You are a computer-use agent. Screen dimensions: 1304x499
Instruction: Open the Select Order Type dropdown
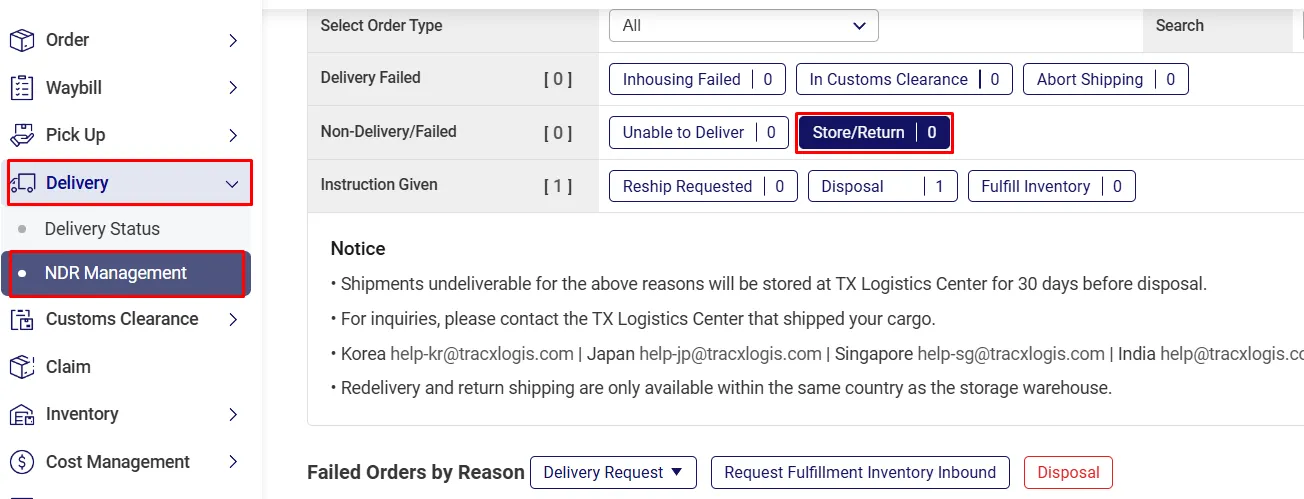743,26
